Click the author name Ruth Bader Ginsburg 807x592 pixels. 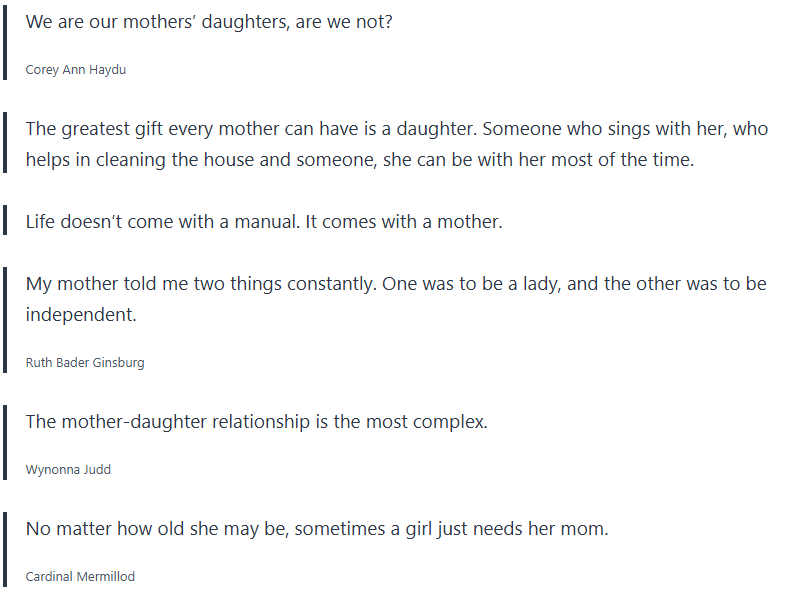pos(85,363)
